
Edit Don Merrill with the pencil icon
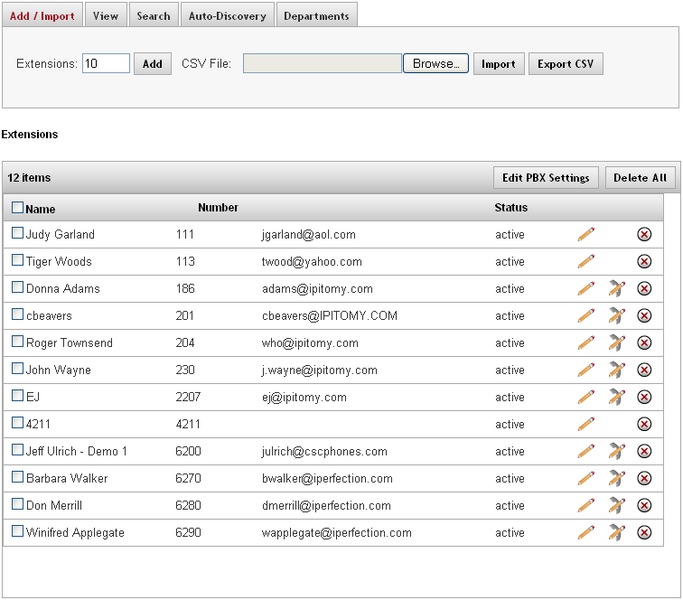tap(586, 505)
